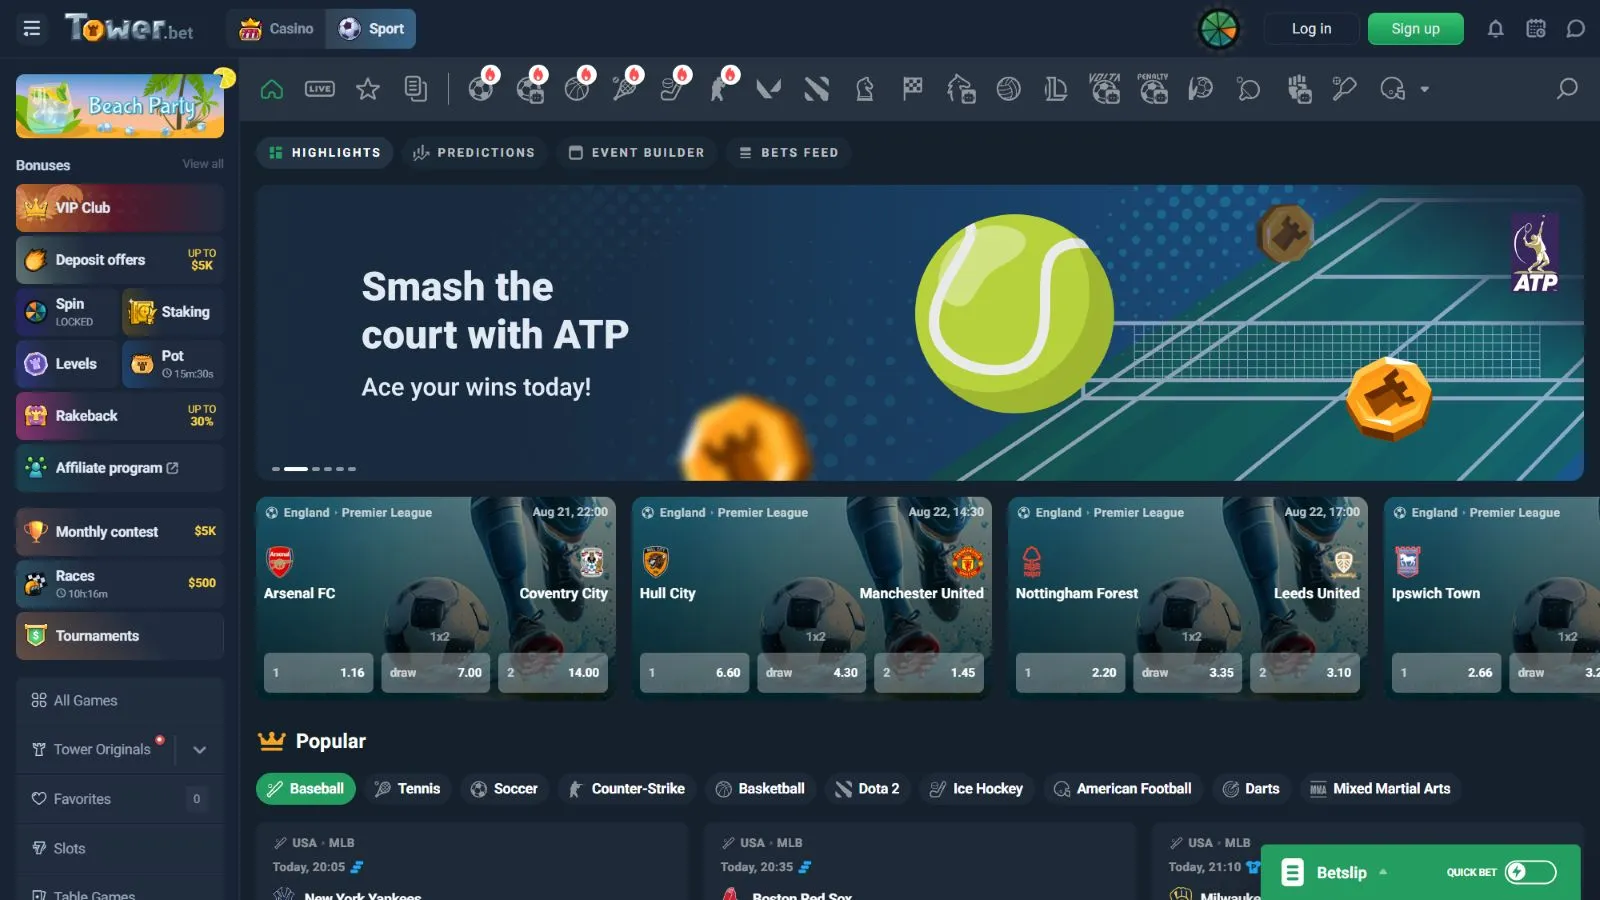Screen dimensions: 1600x900
Task: Open the calendar icon in header
Action: [x=1536, y=29]
